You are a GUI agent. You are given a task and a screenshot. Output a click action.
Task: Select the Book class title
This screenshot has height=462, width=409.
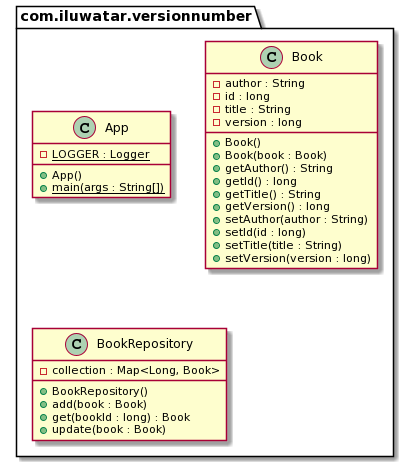tap(307, 57)
